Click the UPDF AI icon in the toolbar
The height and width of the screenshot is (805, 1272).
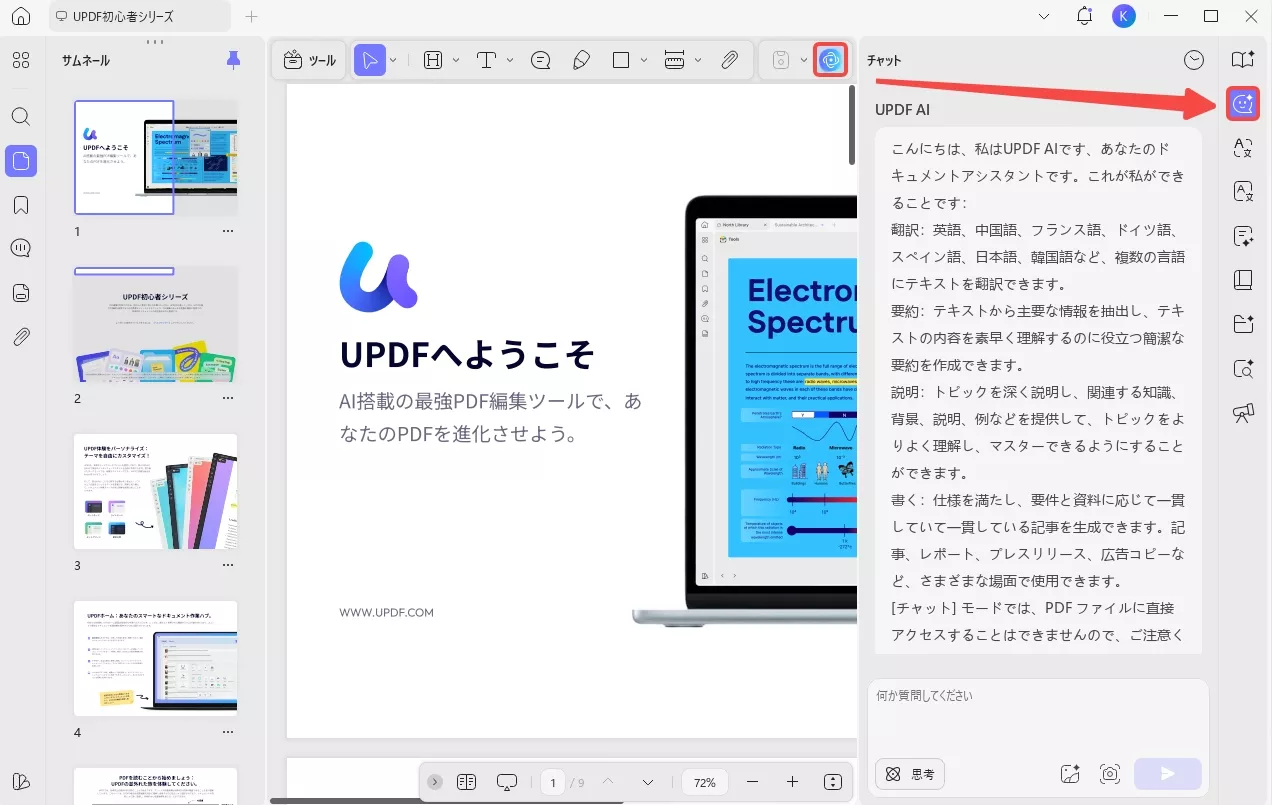tap(832, 60)
